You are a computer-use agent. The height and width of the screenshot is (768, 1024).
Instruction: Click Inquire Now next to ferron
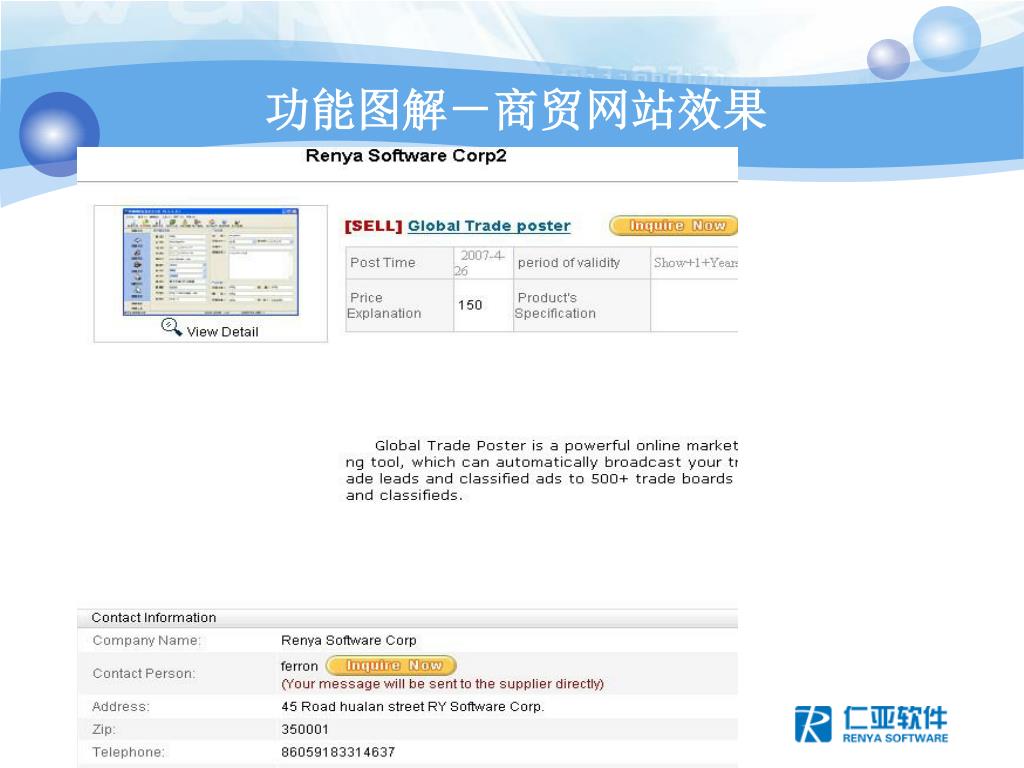391,665
